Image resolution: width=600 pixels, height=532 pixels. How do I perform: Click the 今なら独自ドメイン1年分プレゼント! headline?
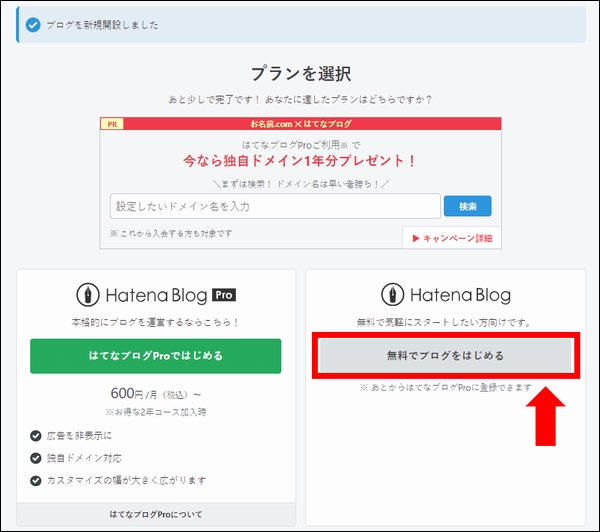click(x=300, y=161)
